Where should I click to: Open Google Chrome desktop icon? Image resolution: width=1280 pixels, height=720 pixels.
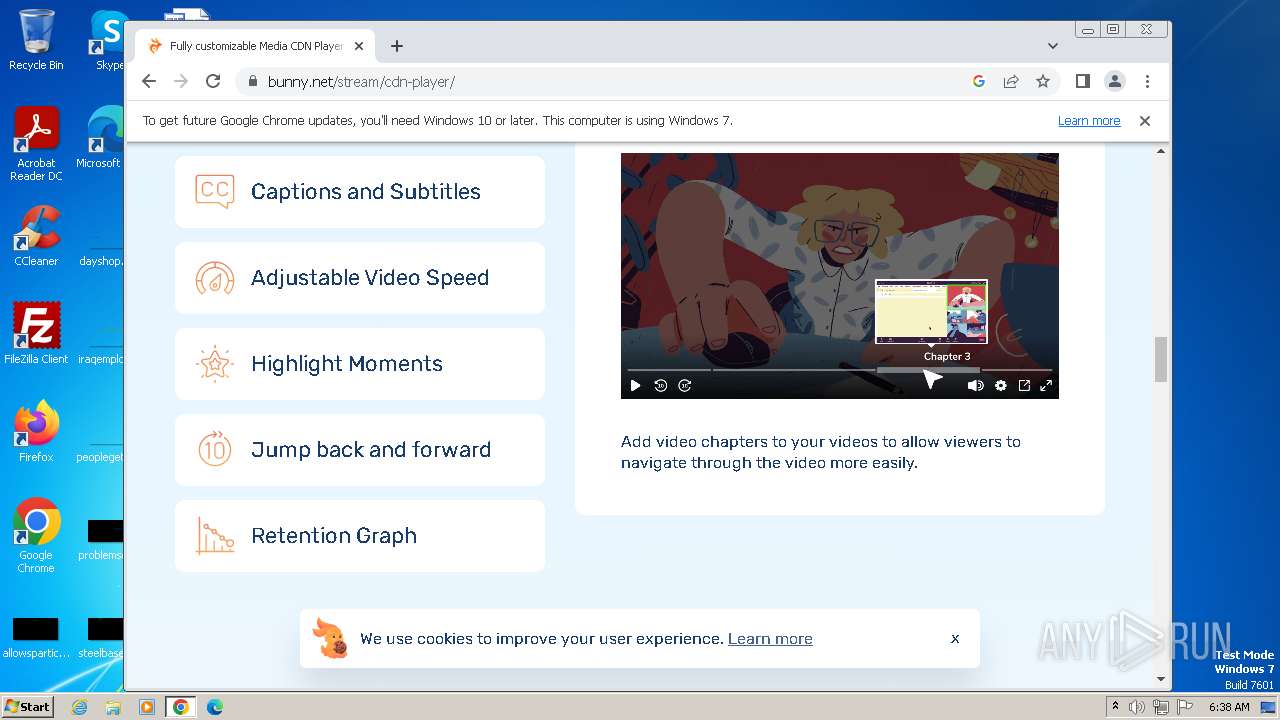click(x=36, y=536)
